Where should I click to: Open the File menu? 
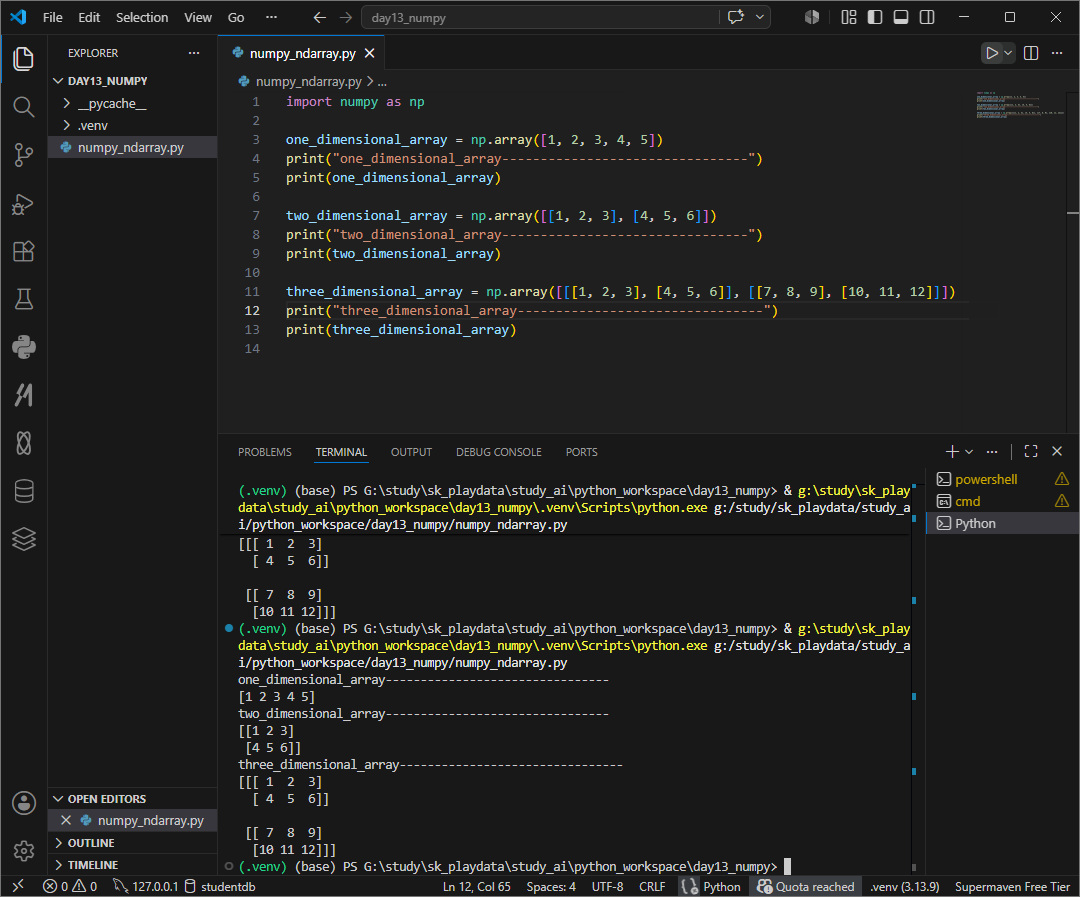pos(52,17)
